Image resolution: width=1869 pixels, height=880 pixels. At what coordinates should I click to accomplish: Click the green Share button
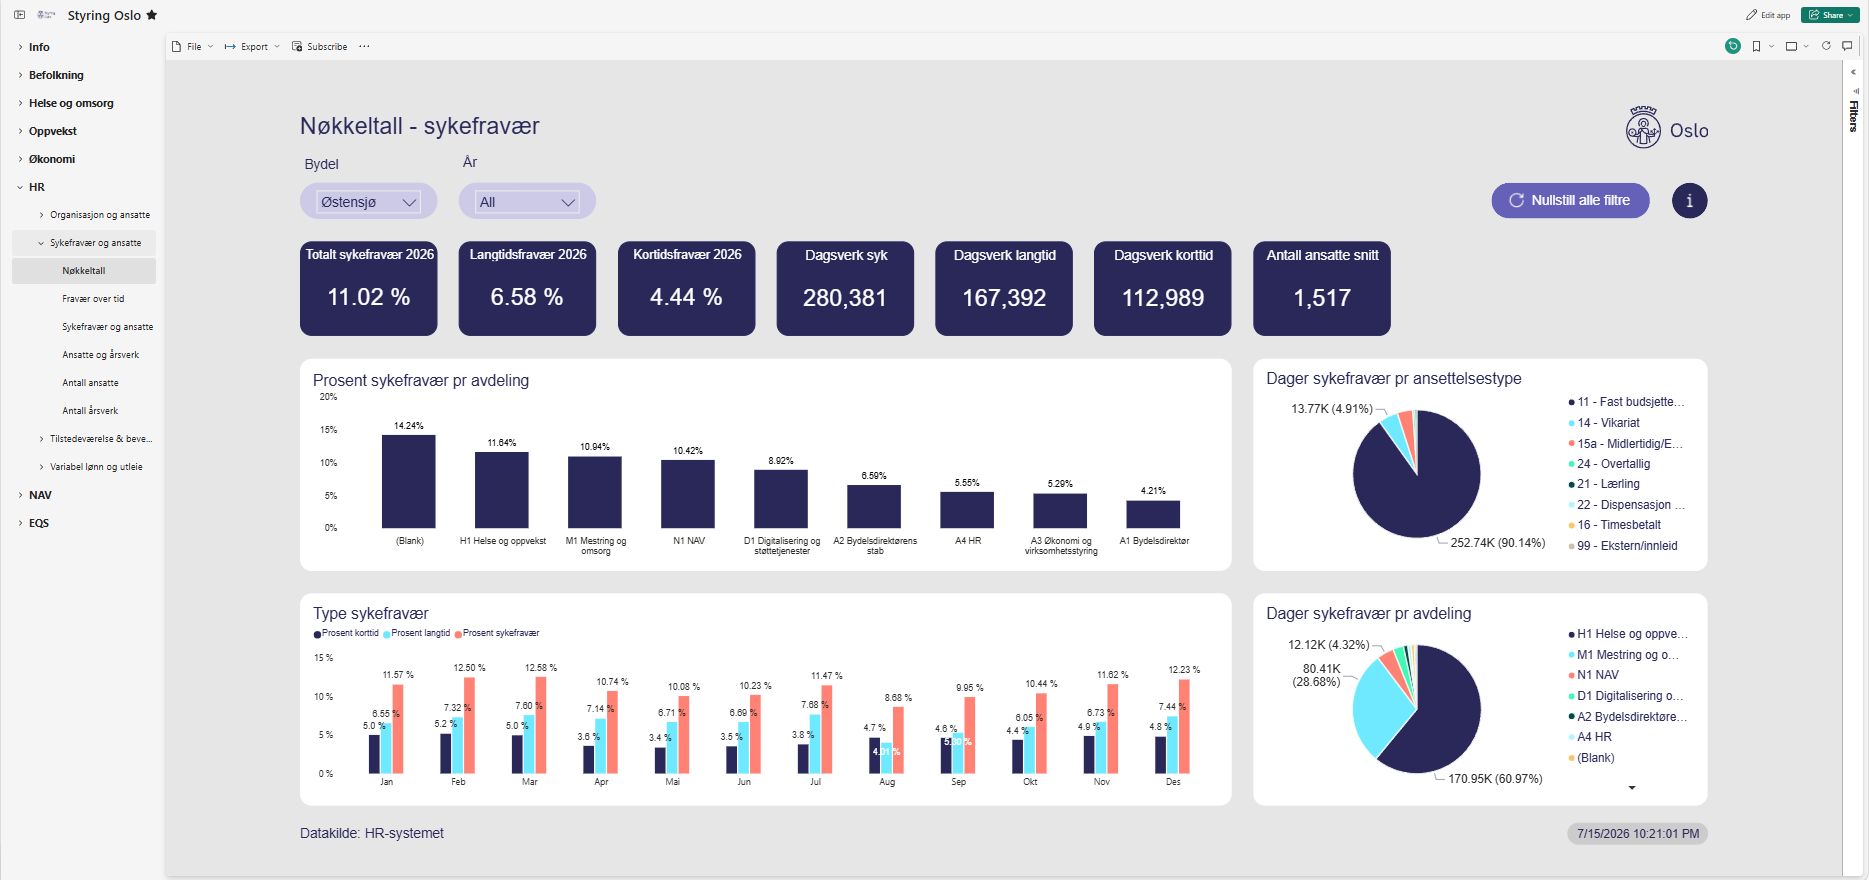point(1830,15)
